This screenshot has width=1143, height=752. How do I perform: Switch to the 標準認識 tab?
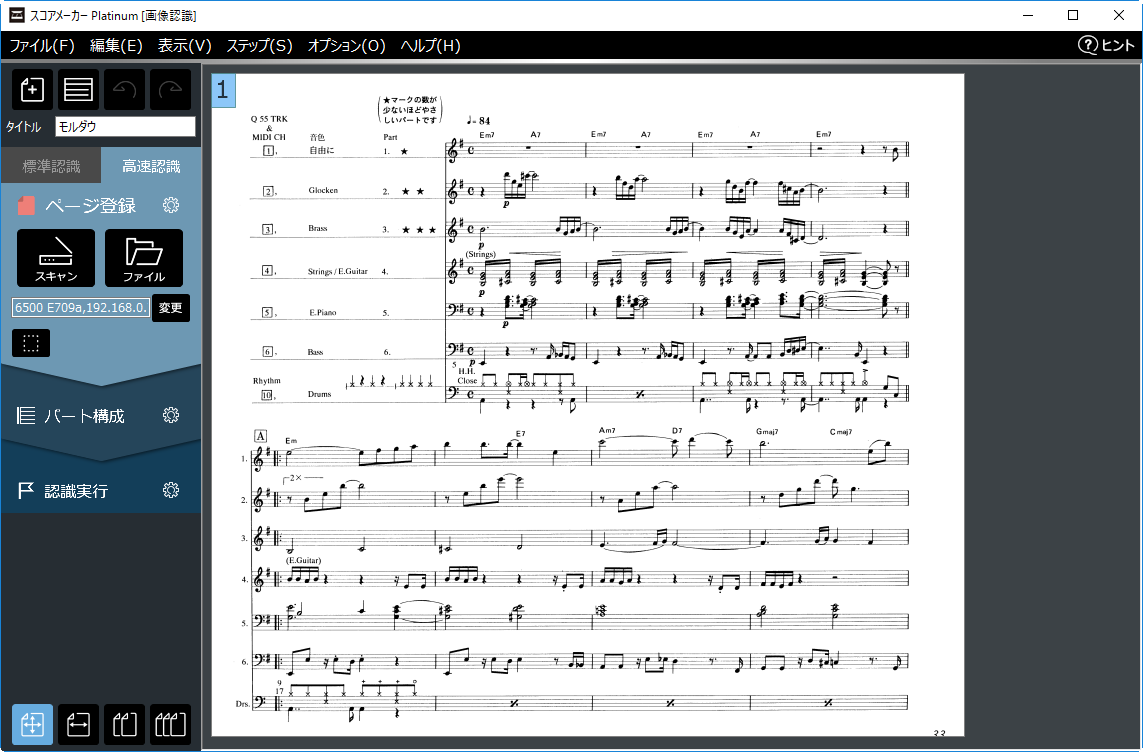tap(51, 166)
